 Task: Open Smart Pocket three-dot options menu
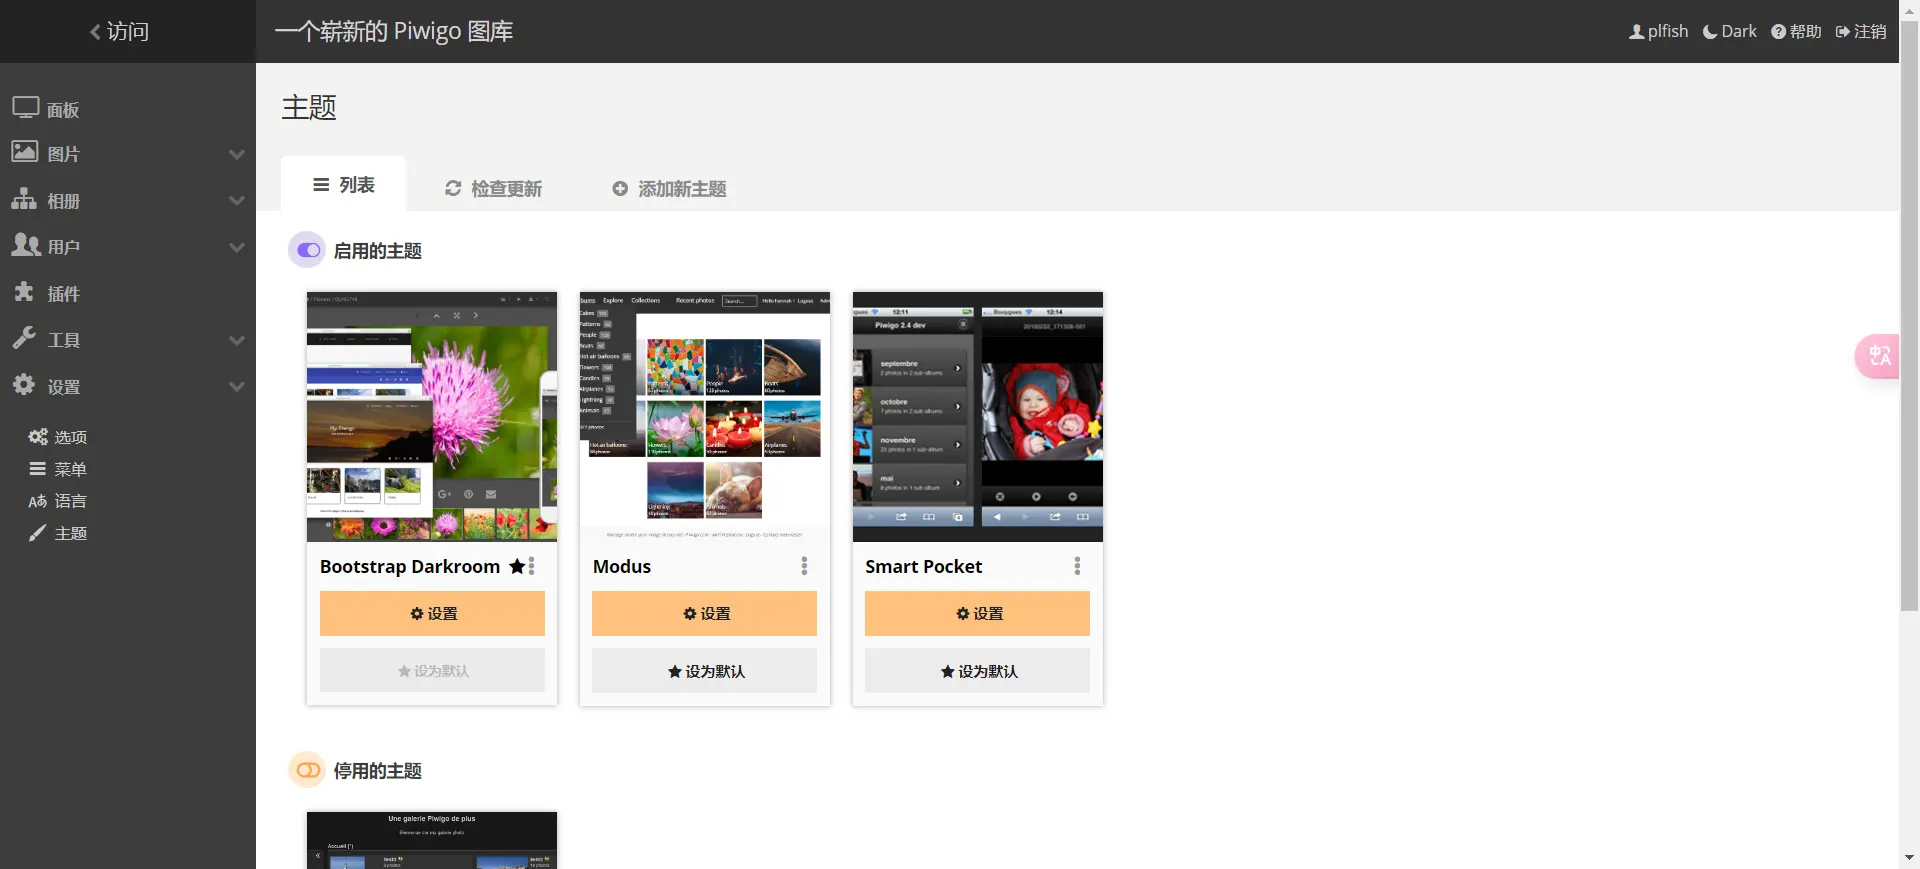point(1077,566)
